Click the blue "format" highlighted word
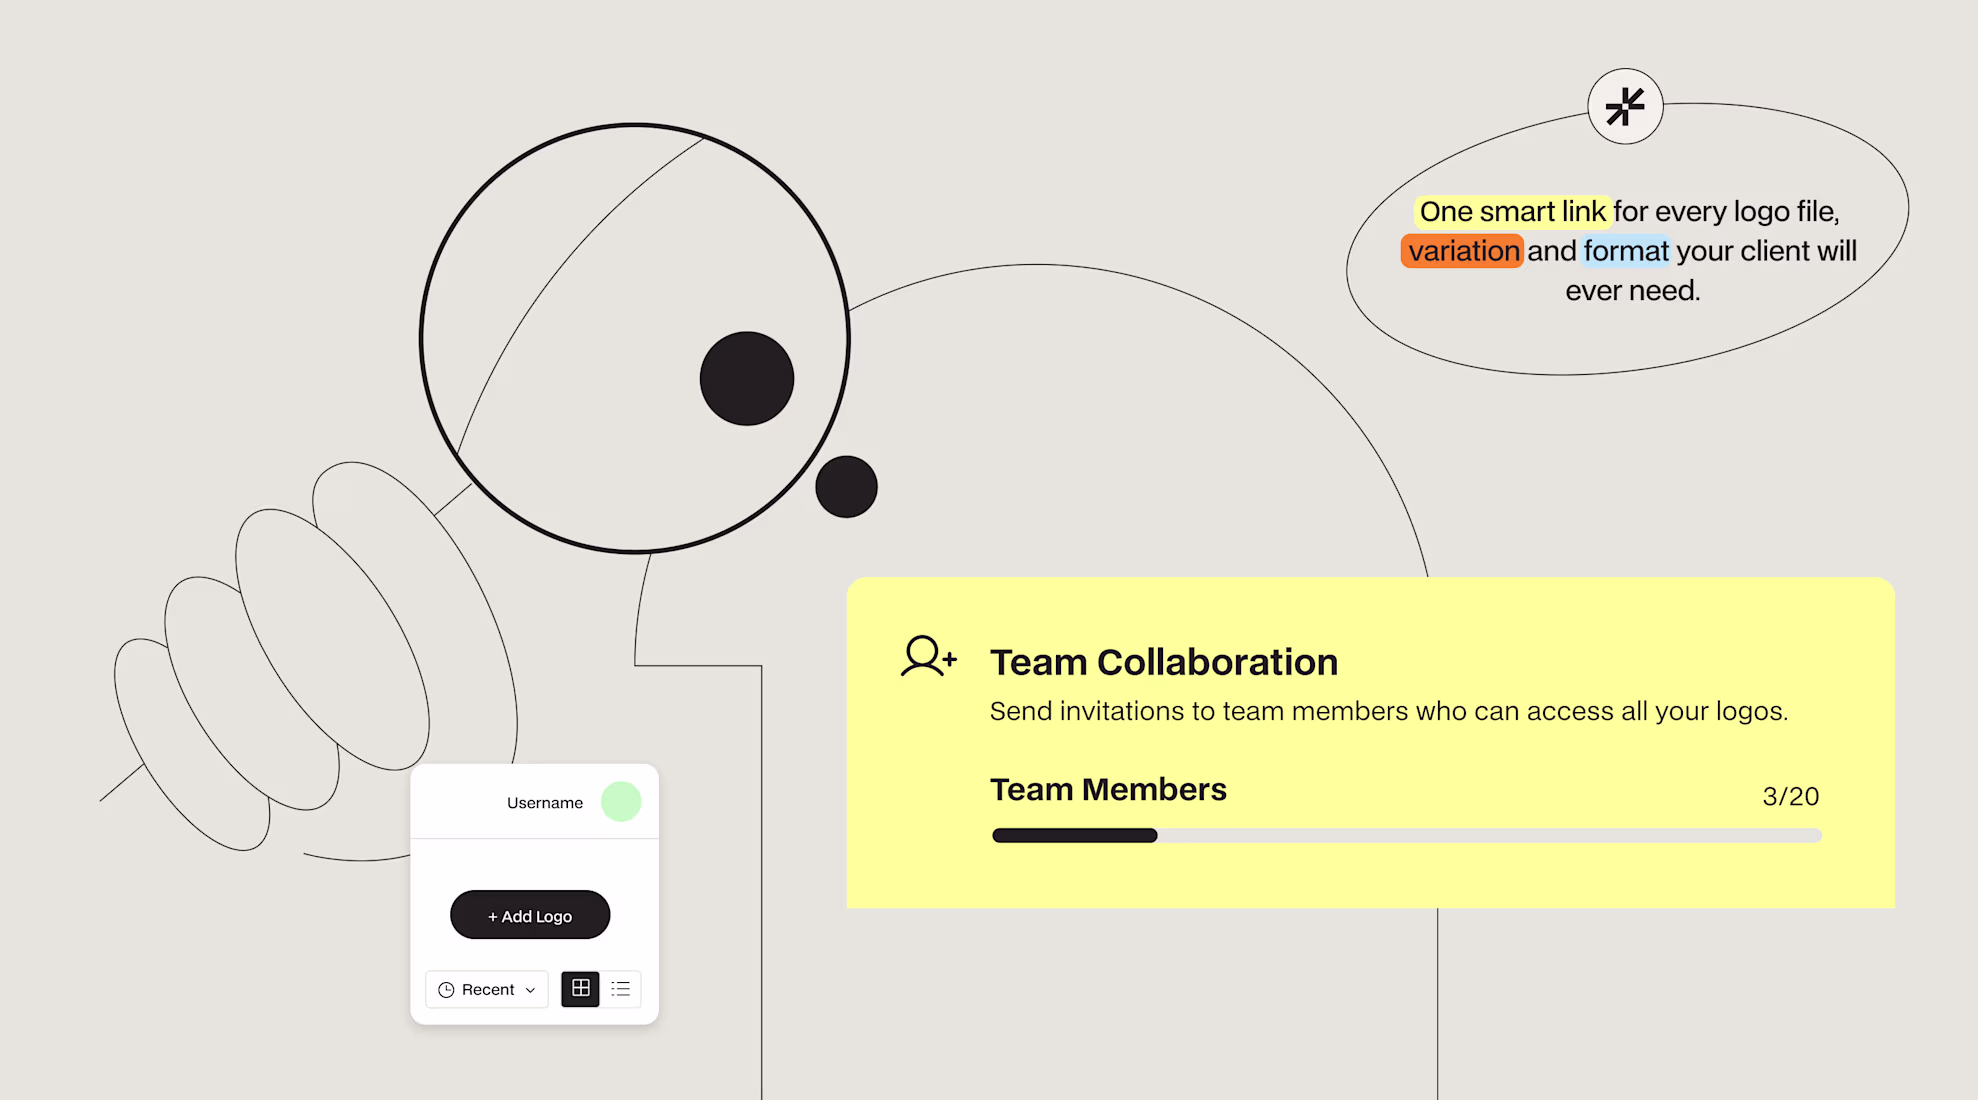Image resolution: width=1978 pixels, height=1100 pixels. (x=1626, y=250)
